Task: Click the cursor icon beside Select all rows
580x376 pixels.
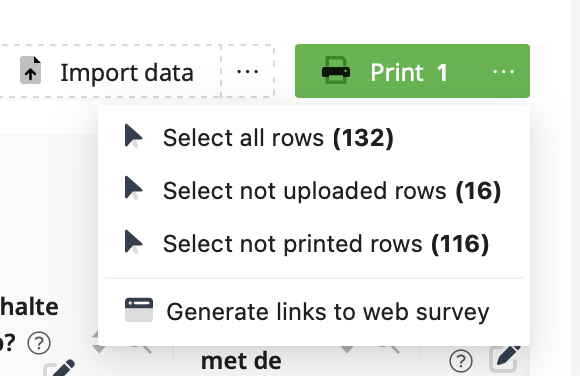Action: tap(134, 136)
